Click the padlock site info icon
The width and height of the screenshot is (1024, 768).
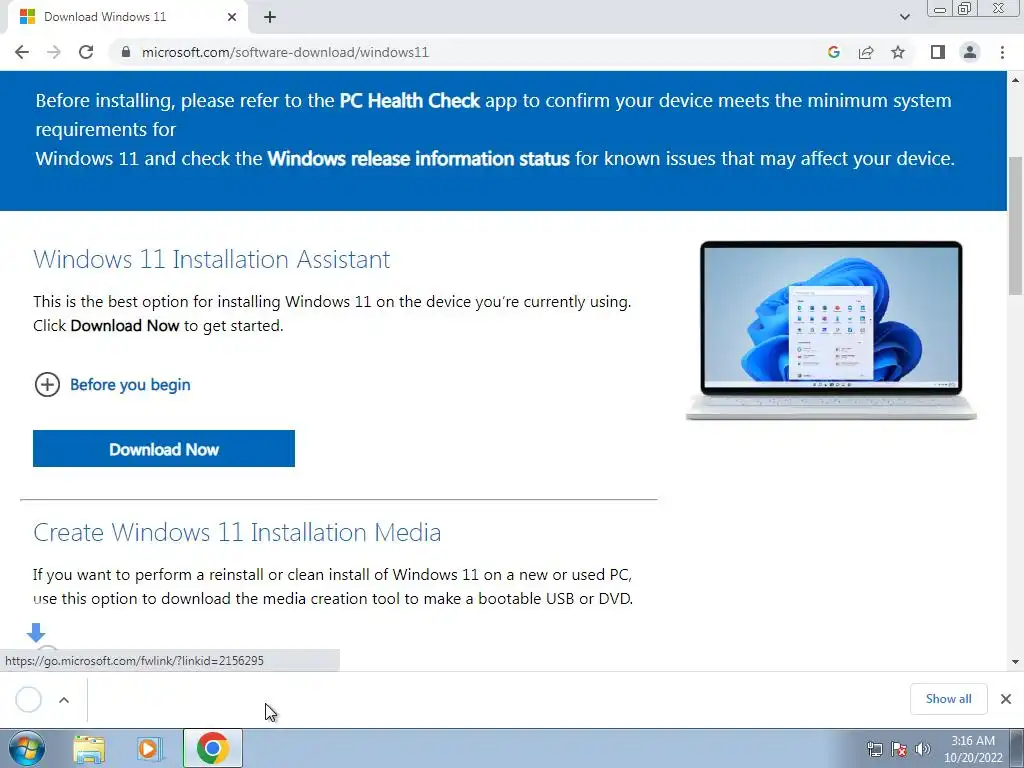(126, 52)
